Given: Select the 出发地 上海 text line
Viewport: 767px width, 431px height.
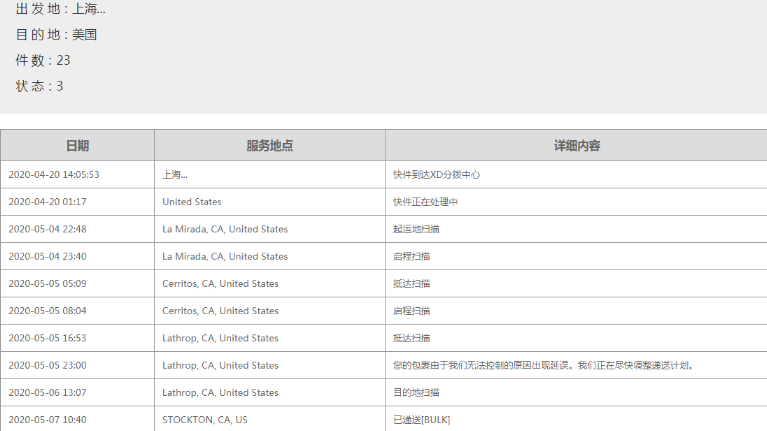Looking at the screenshot, I should pos(60,9).
